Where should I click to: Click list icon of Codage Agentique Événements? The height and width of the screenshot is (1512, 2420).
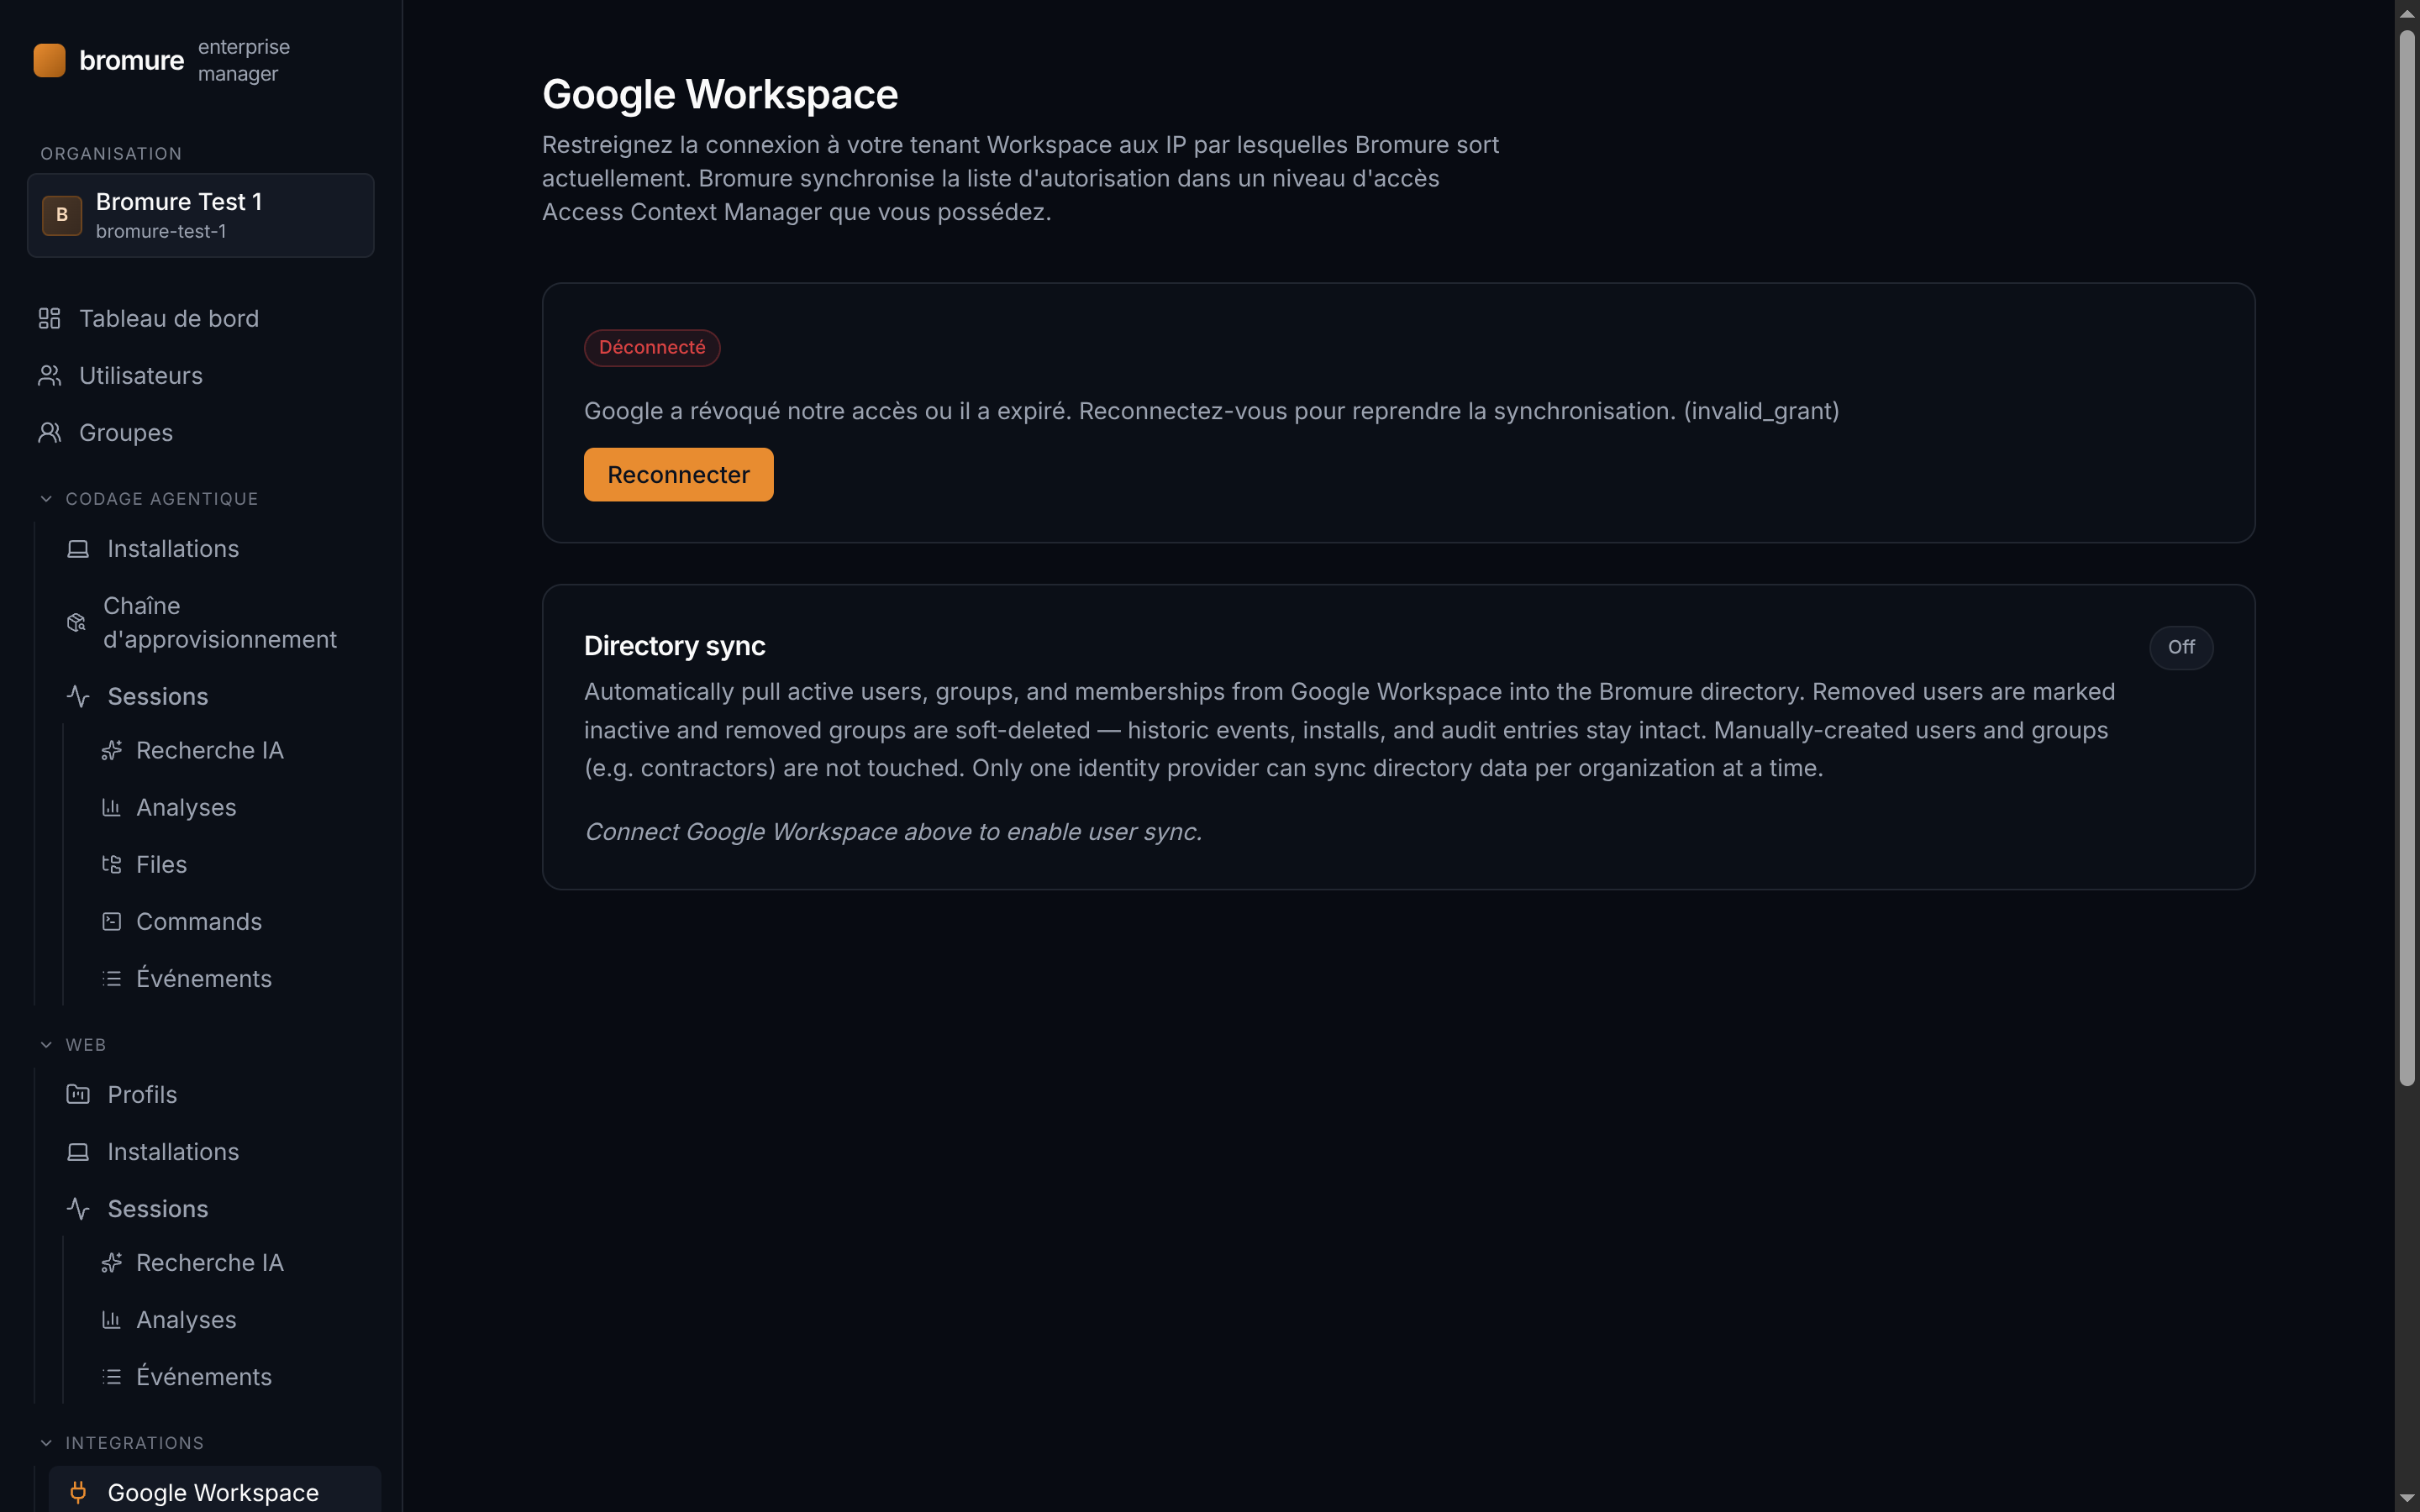point(112,978)
